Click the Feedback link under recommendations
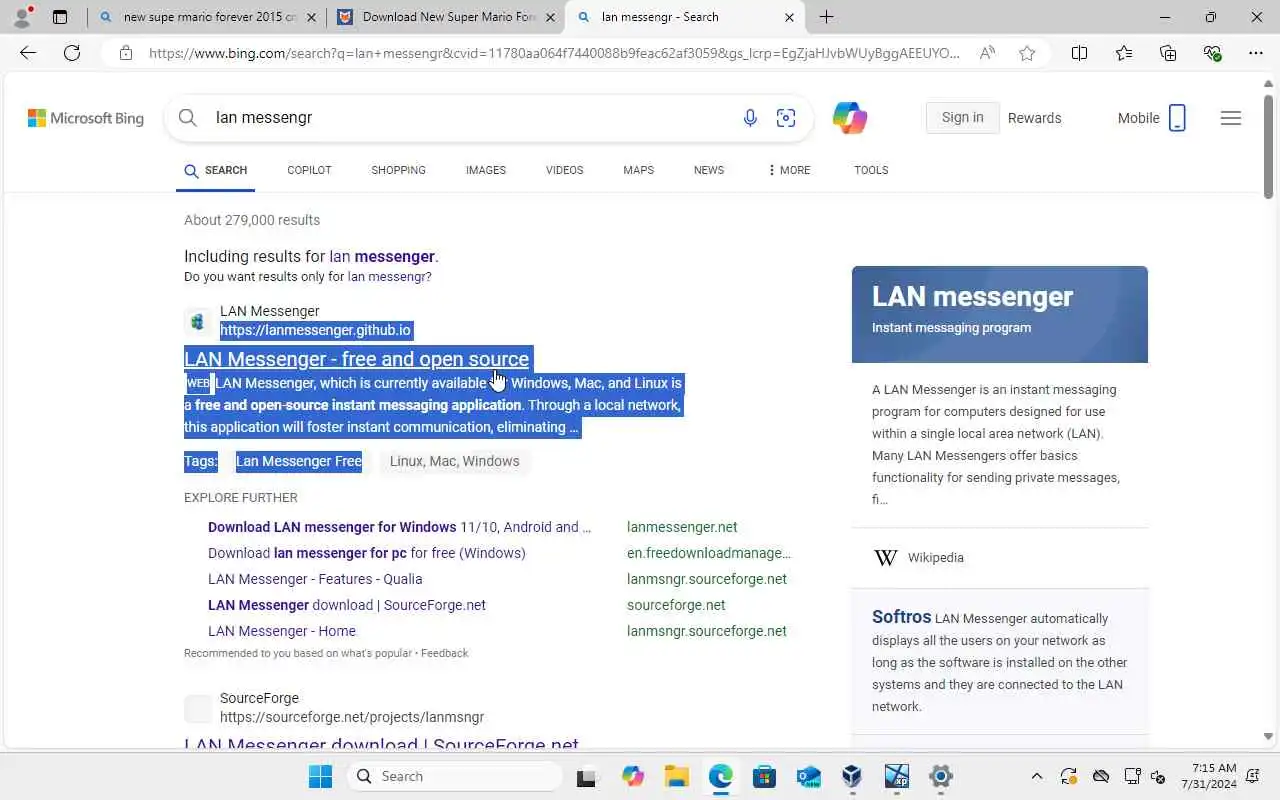1280x800 pixels. click(x=444, y=653)
